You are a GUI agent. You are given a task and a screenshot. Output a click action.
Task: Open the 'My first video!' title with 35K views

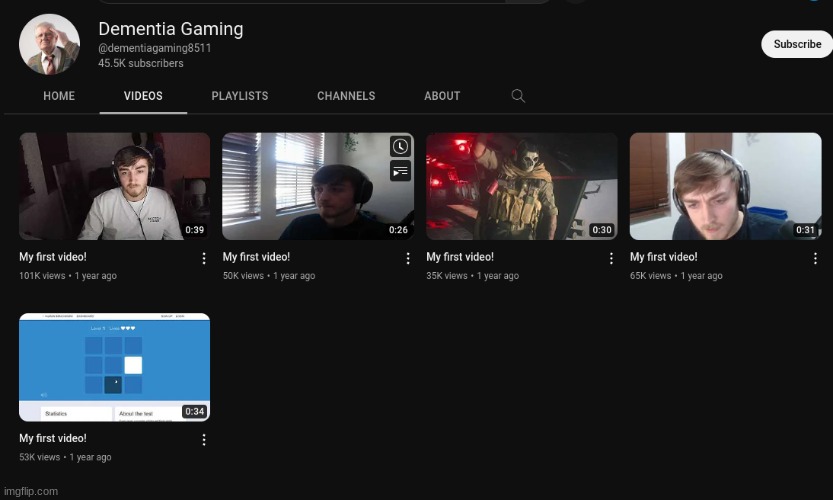[460, 257]
